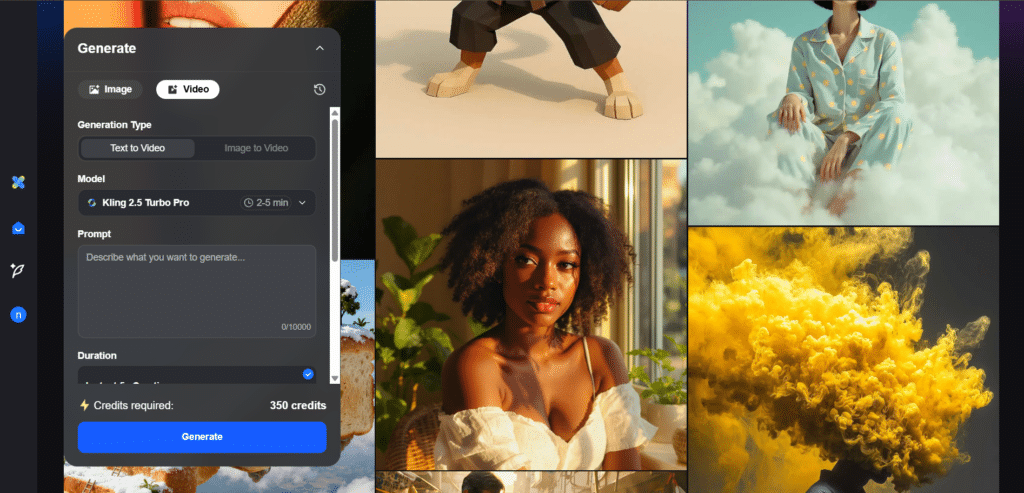Click the 2-5 min clock icon
The width and height of the screenshot is (1024, 493).
coord(248,203)
